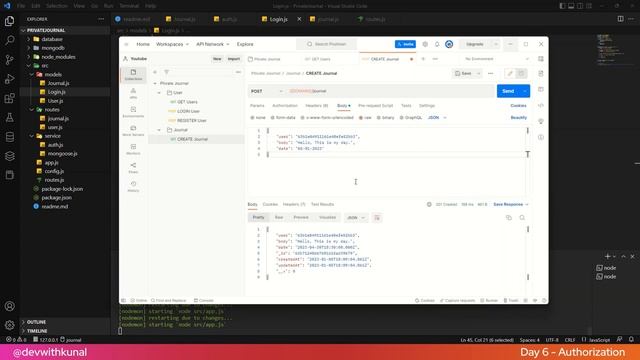Switch to the request Headers tab
The image size is (640, 360).
point(317,106)
